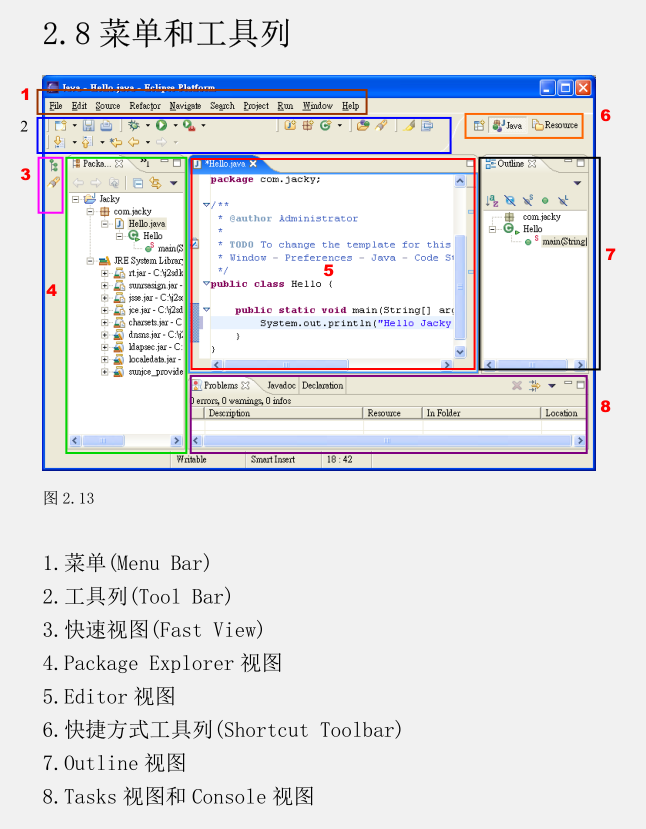Collapse the com.jacky package node
646x829 pixels.
tap(90, 211)
